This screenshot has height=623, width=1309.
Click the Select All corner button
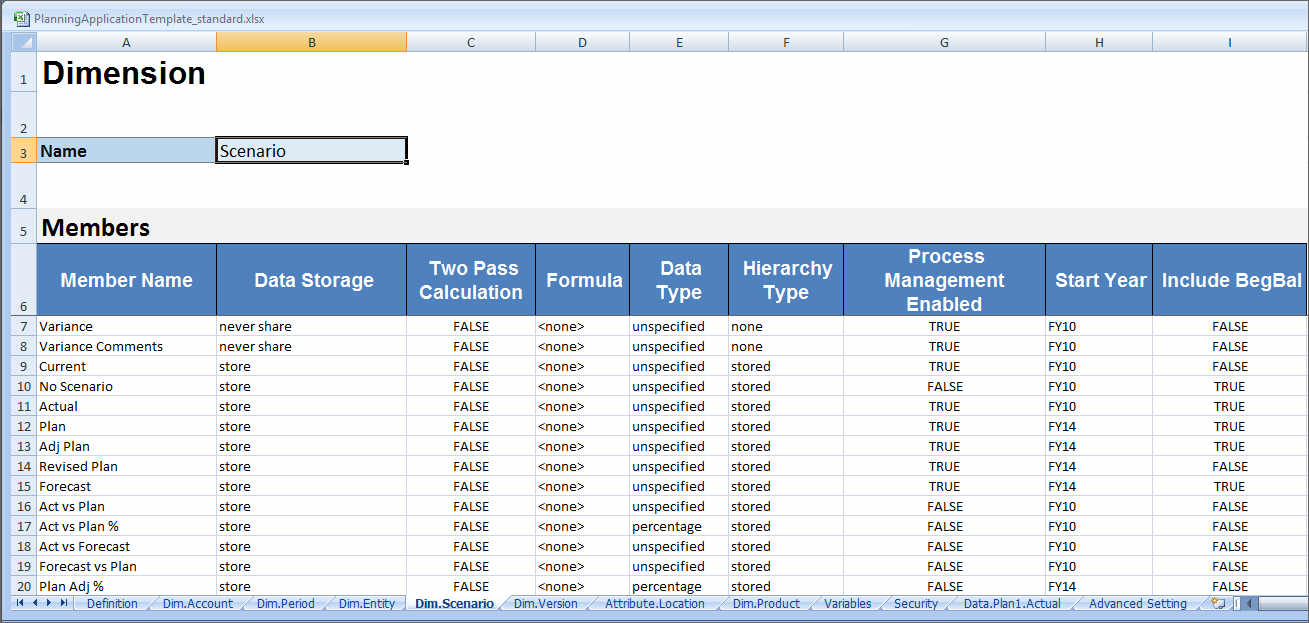pyautogui.click(x=22, y=41)
